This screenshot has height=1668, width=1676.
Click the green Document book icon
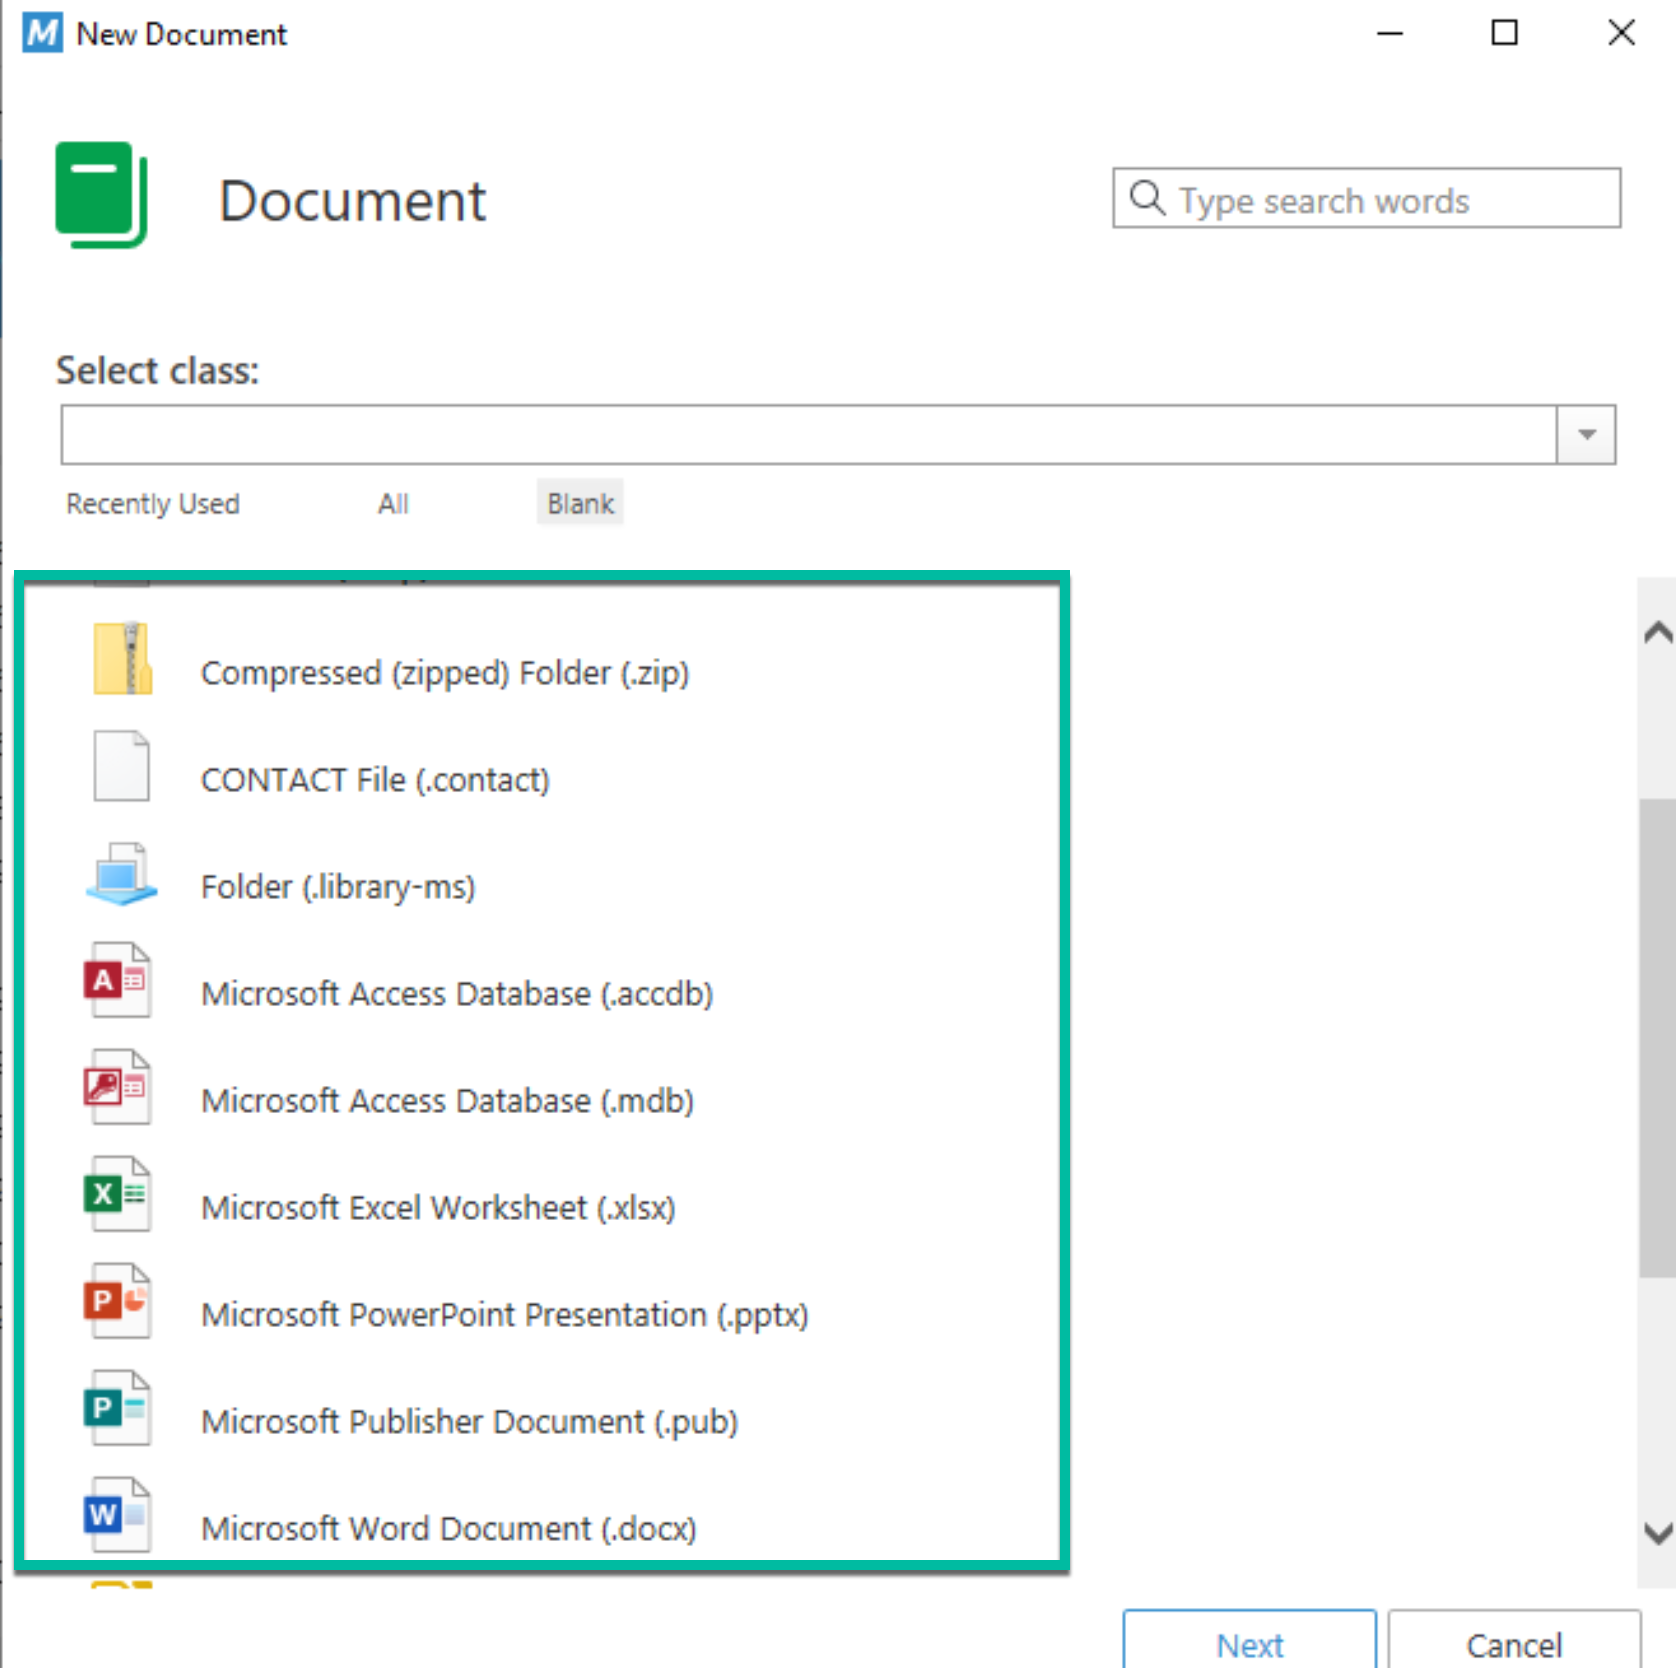[101, 195]
